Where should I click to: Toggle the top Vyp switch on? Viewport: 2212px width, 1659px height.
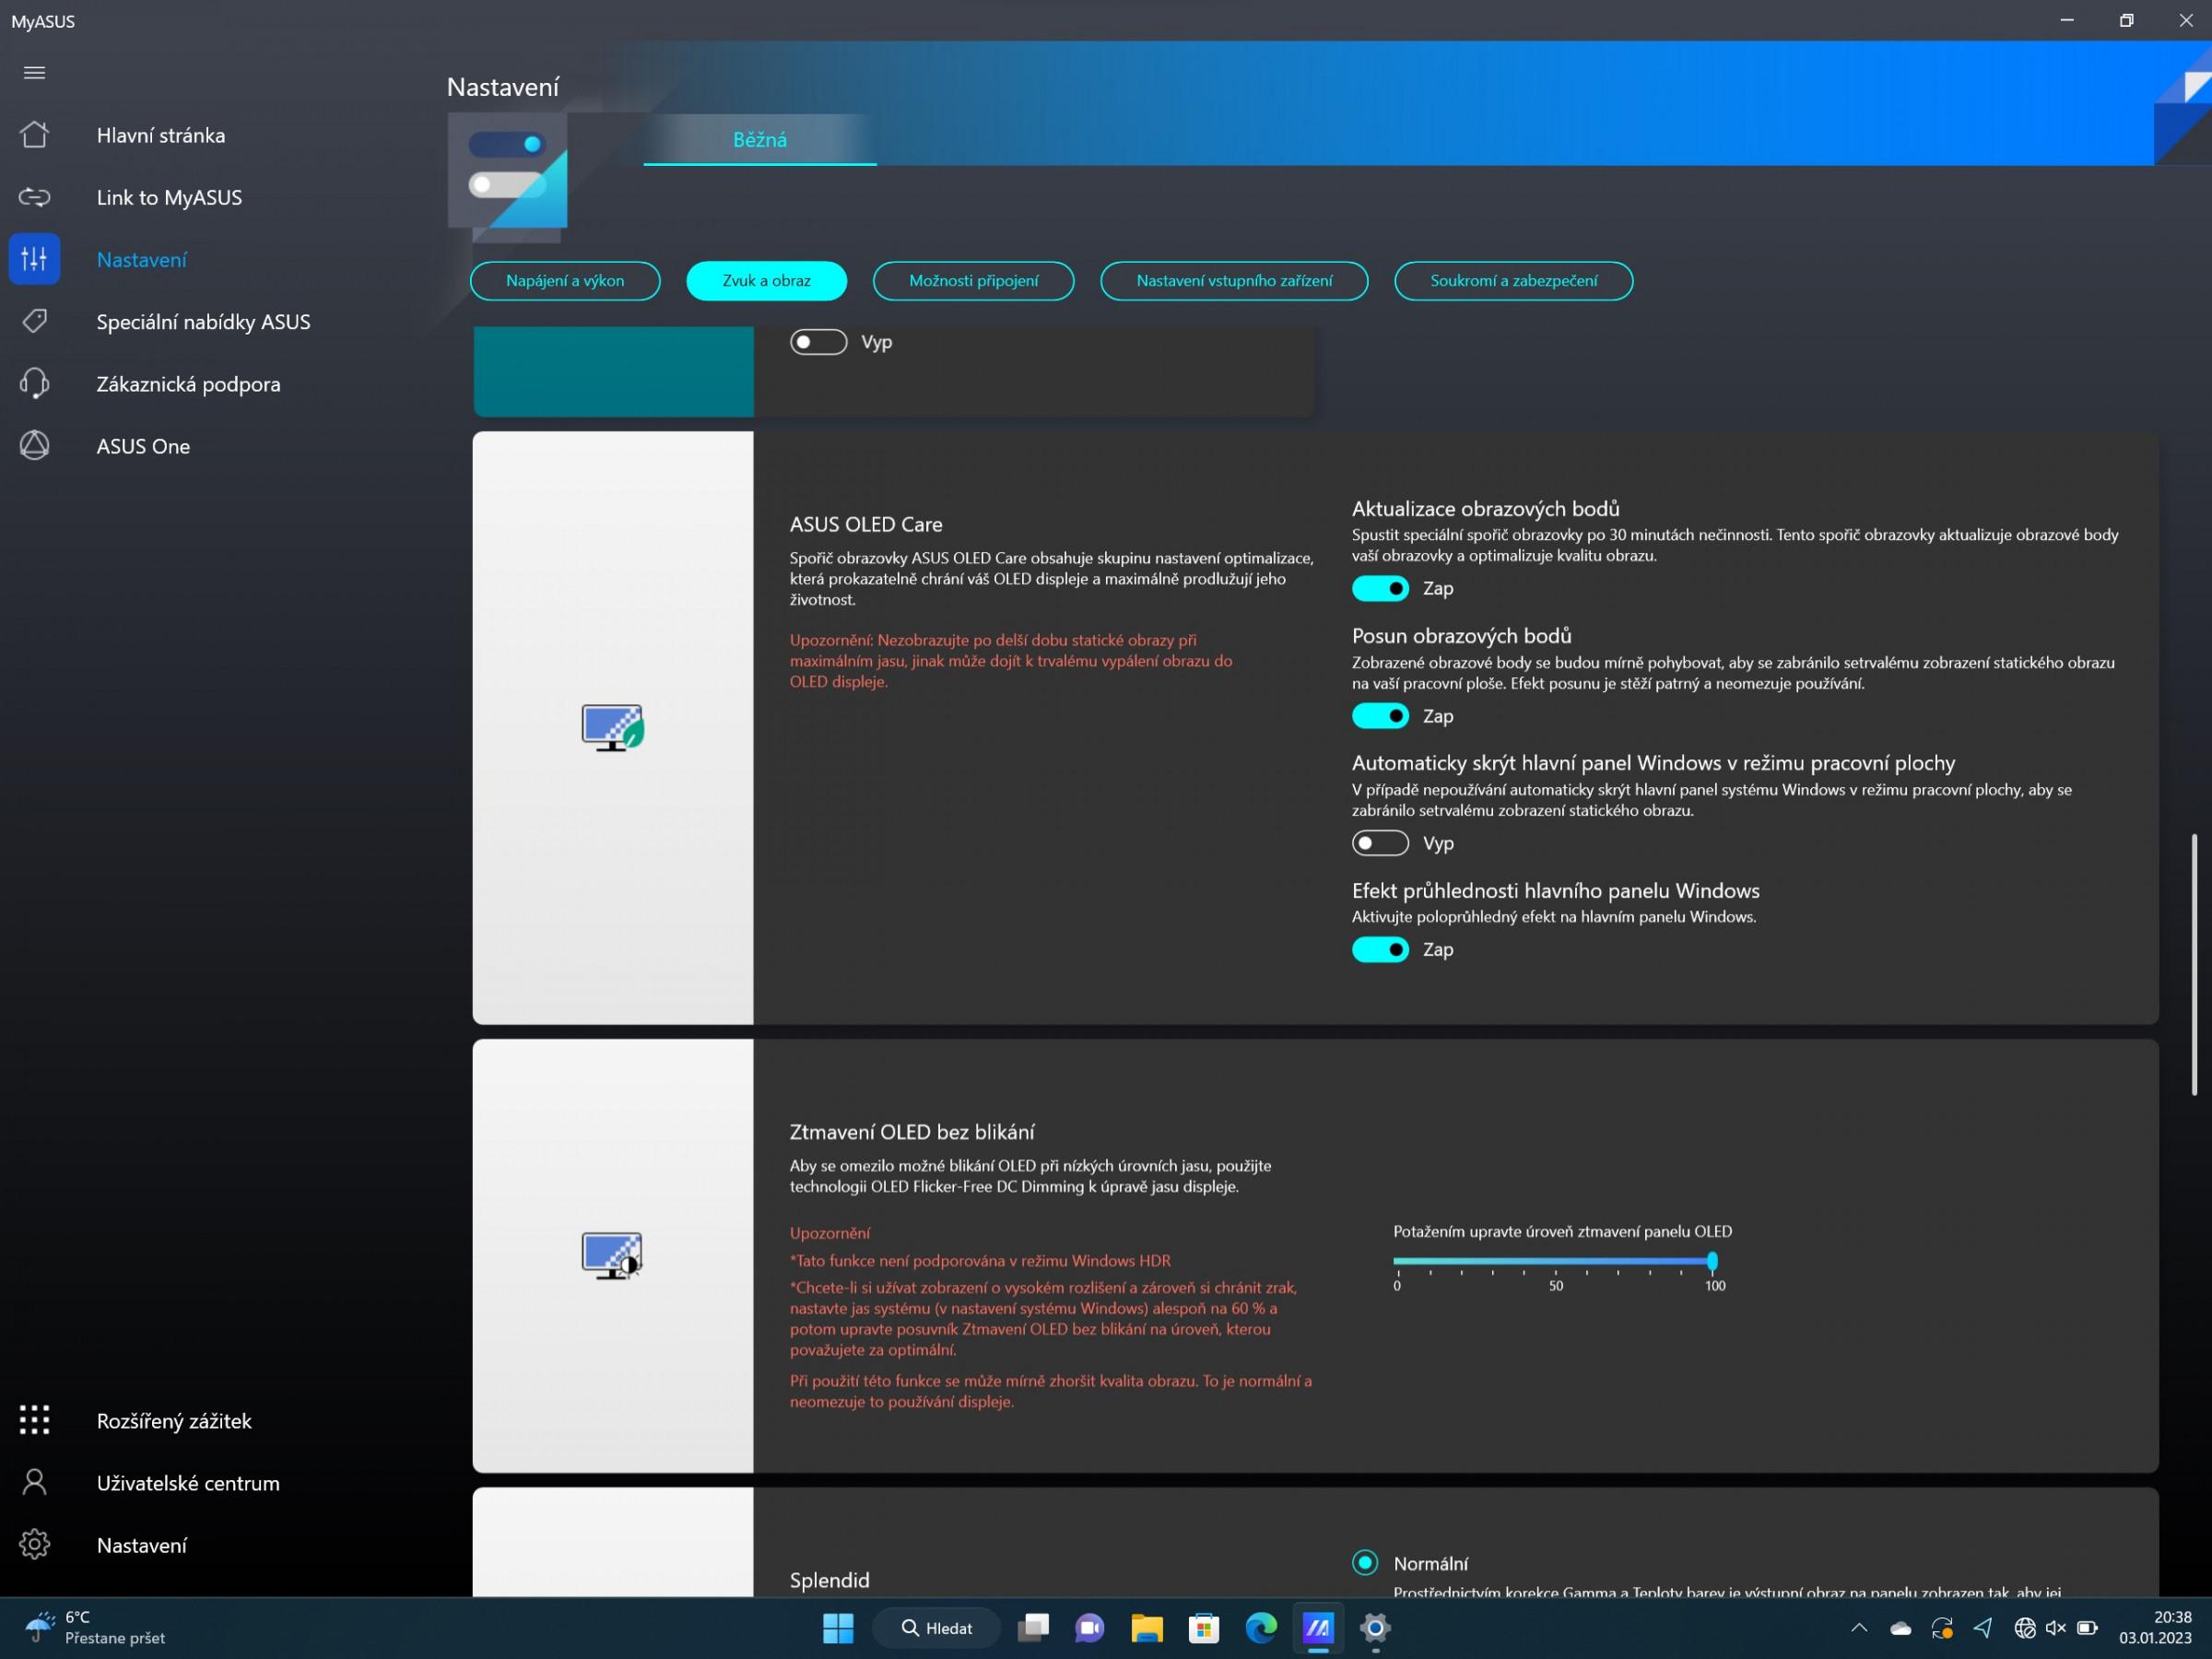[x=818, y=342]
